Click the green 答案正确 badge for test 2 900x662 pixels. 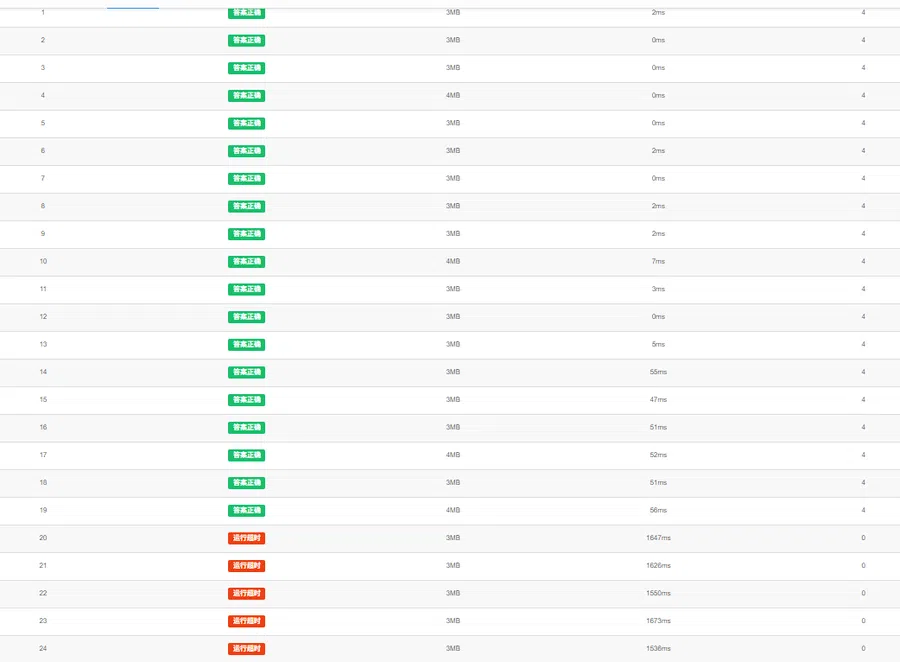pos(246,40)
